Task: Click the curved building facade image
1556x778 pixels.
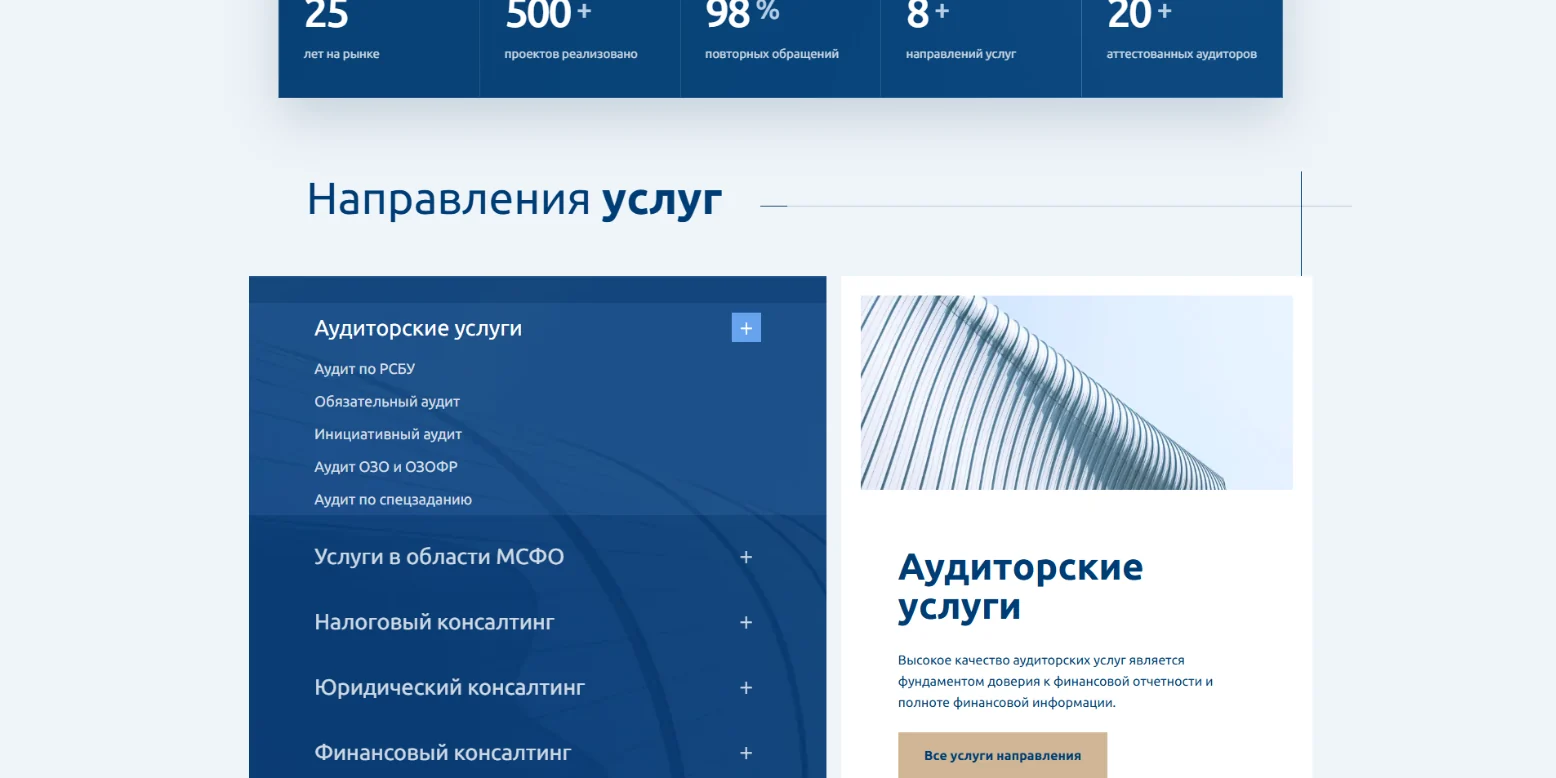Action: [x=1076, y=392]
